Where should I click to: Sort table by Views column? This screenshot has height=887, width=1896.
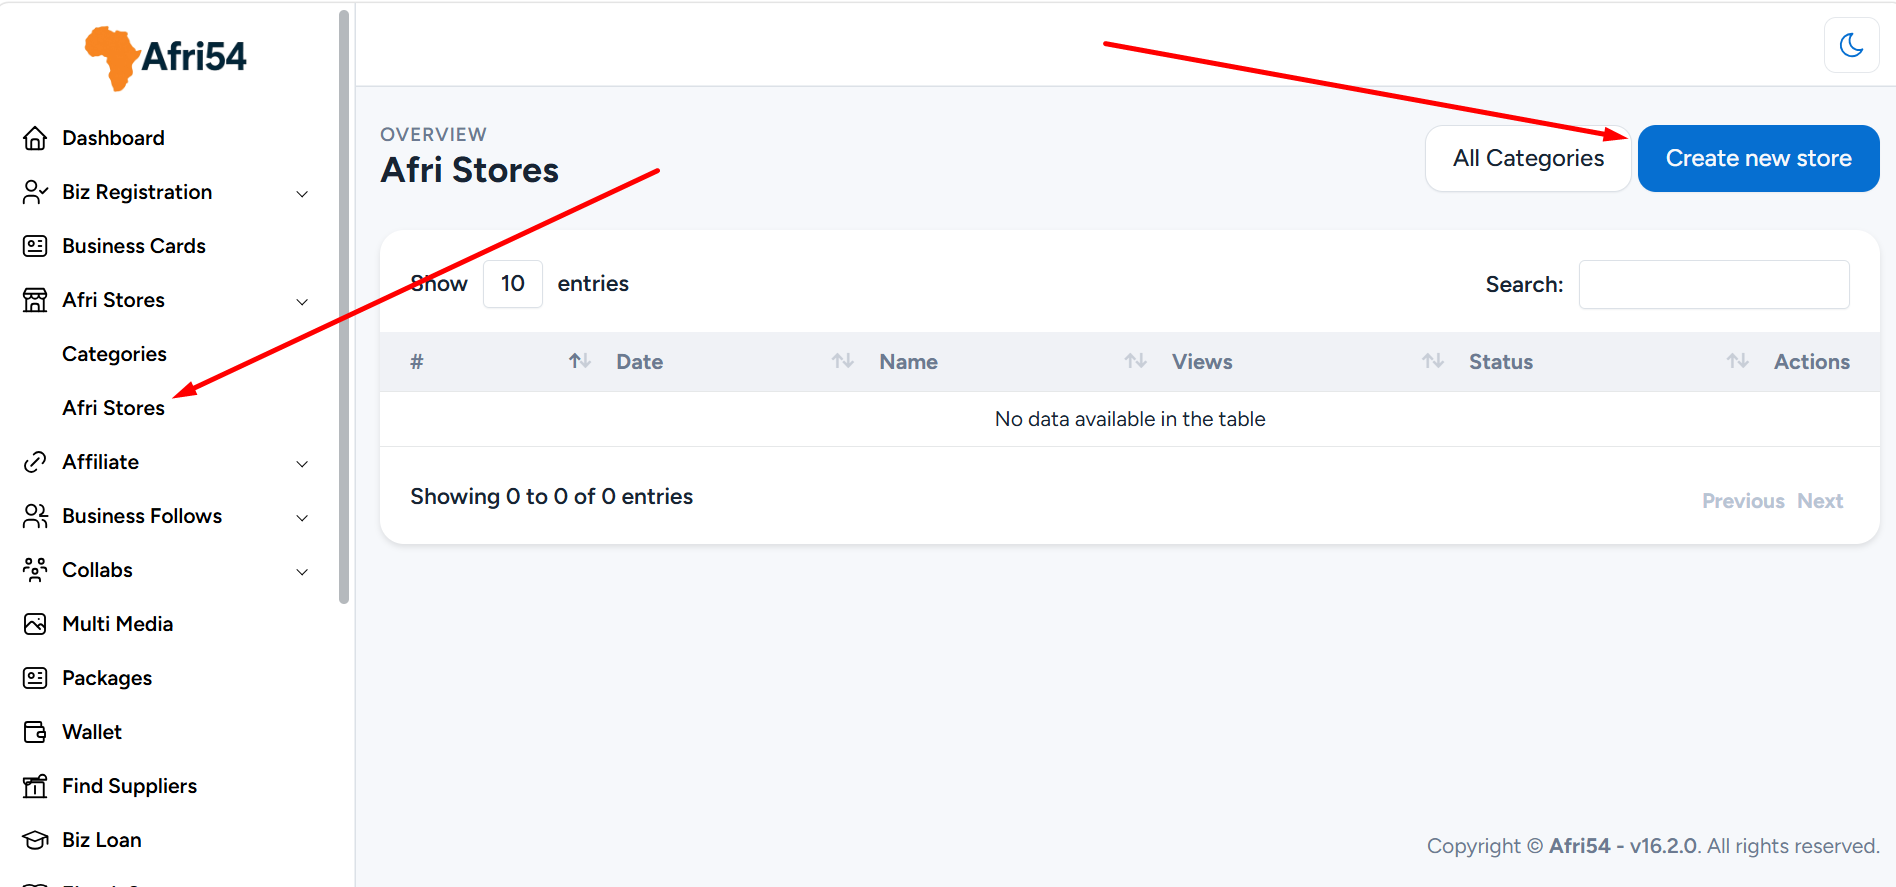tap(1201, 362)
